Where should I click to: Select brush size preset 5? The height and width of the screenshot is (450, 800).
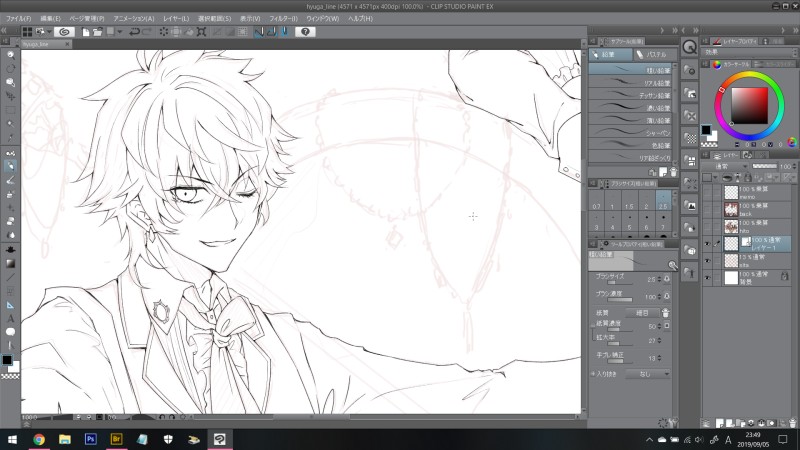pos(630,223)
